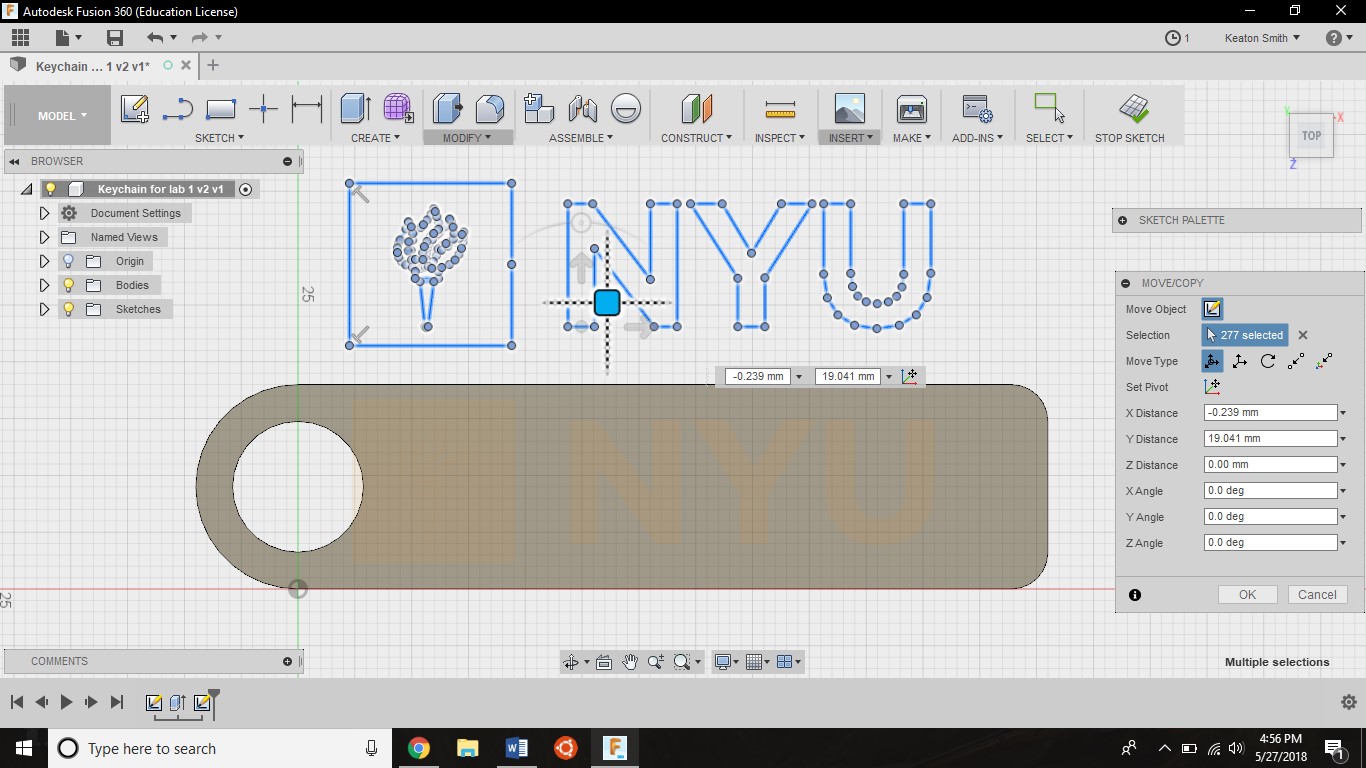Screen dimensions: 1366x768
Task: Collapse the Keychain root node
Action: pyautogui.click(x=26, y=189)
